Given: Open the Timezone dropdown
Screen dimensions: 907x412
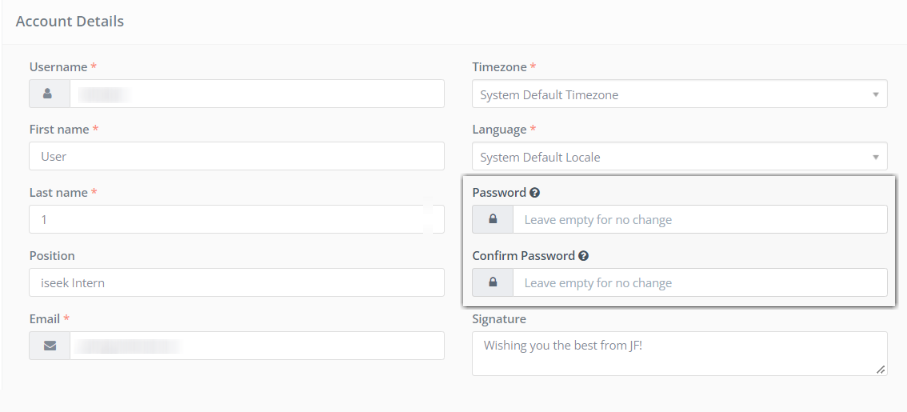Looking at the screenshot, I should tap(679, 95).
